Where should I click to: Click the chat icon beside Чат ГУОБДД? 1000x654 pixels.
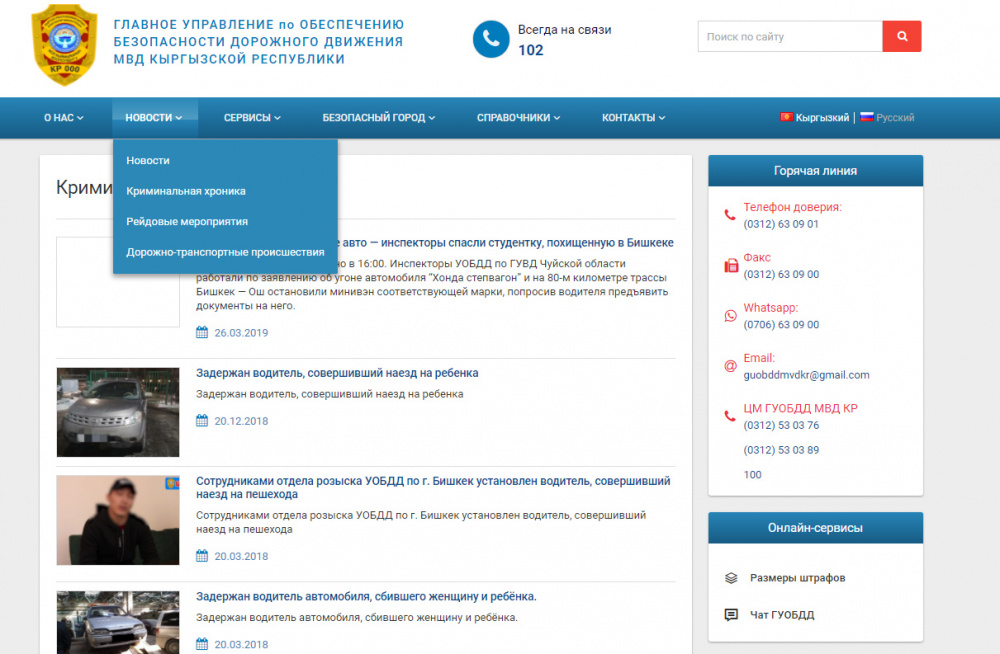(731, 615)
